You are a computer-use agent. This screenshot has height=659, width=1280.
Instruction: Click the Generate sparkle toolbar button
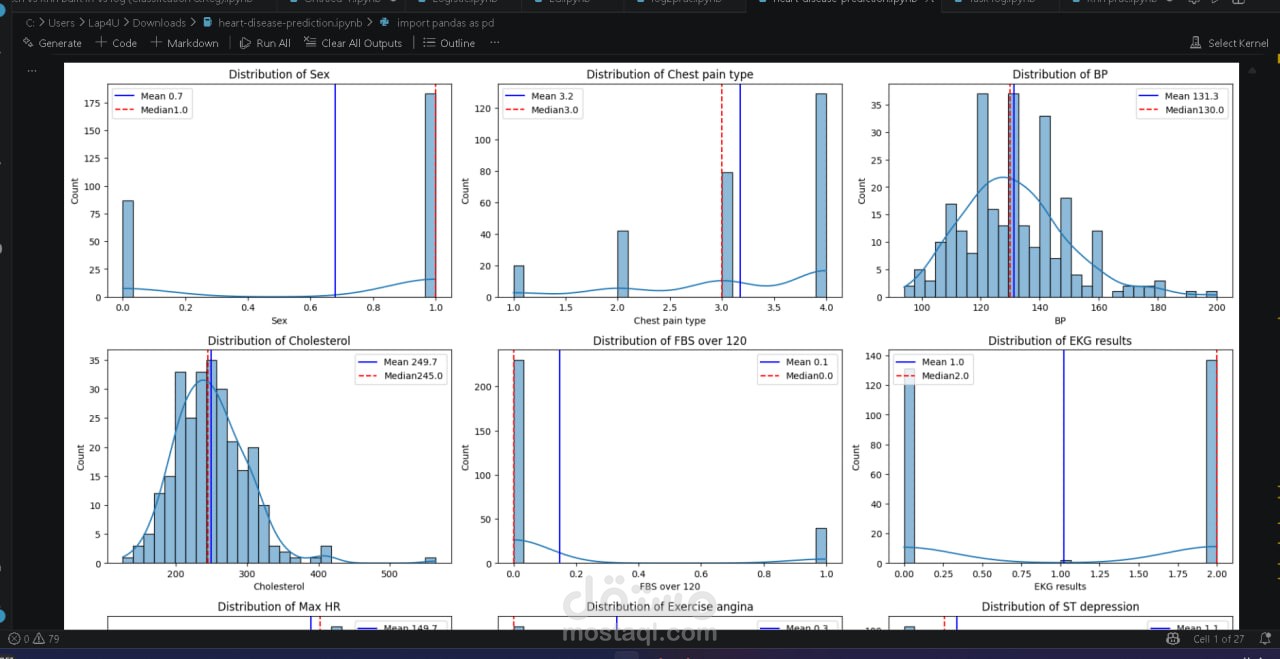(52, 43)
